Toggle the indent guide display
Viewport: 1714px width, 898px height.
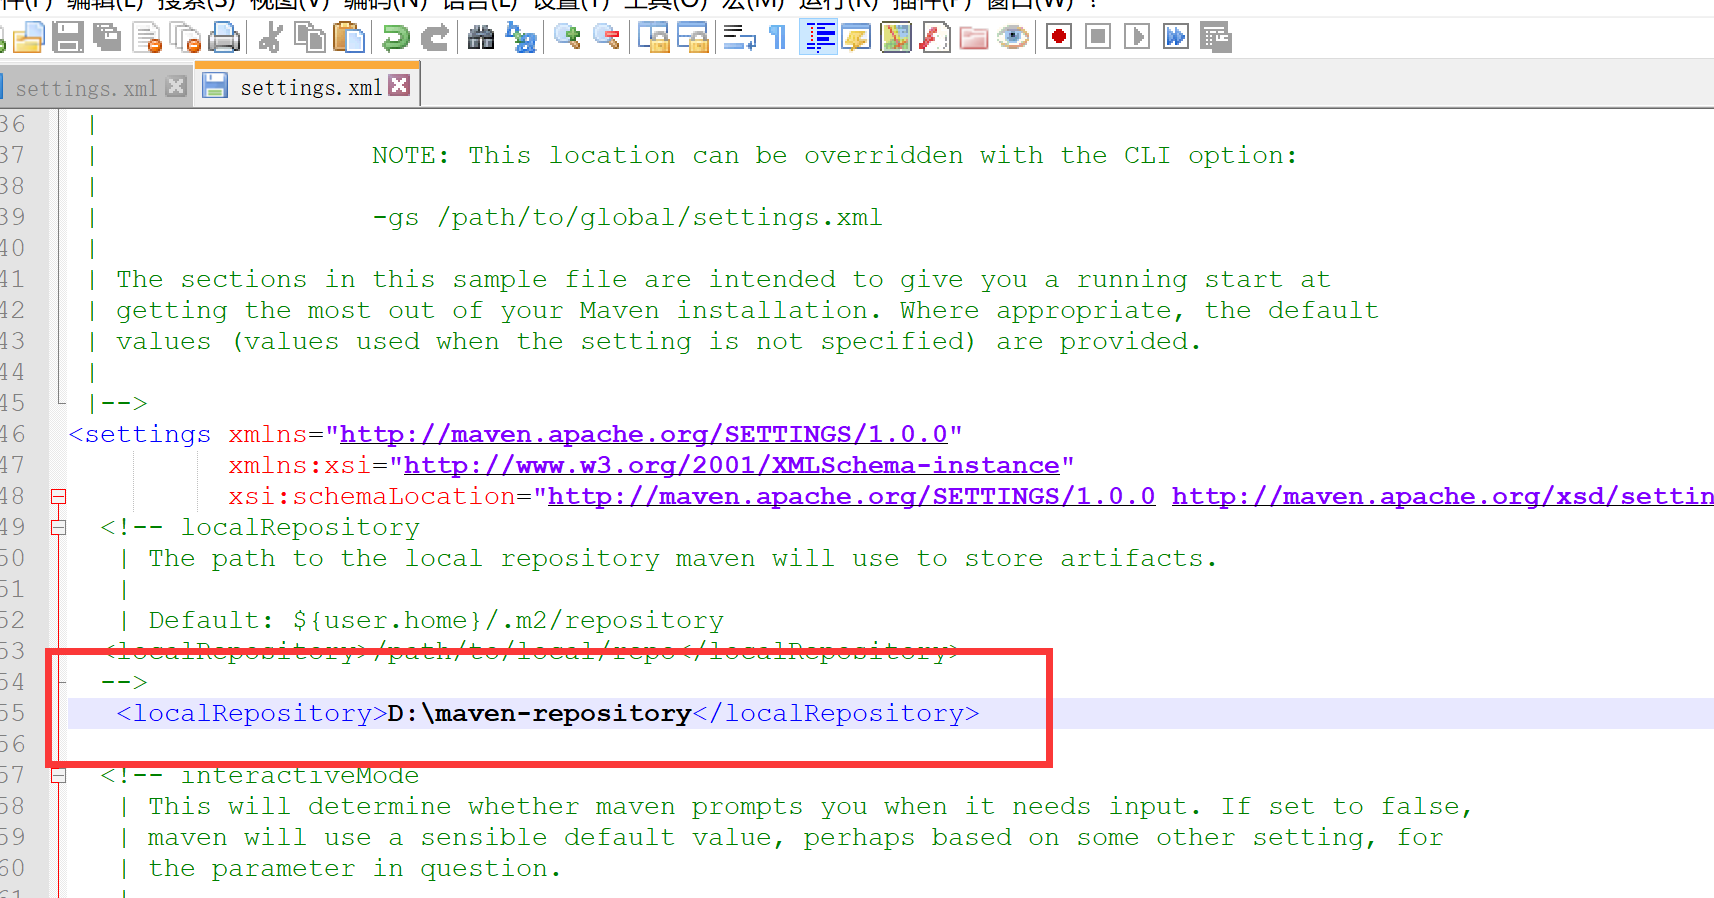point(819,38)
